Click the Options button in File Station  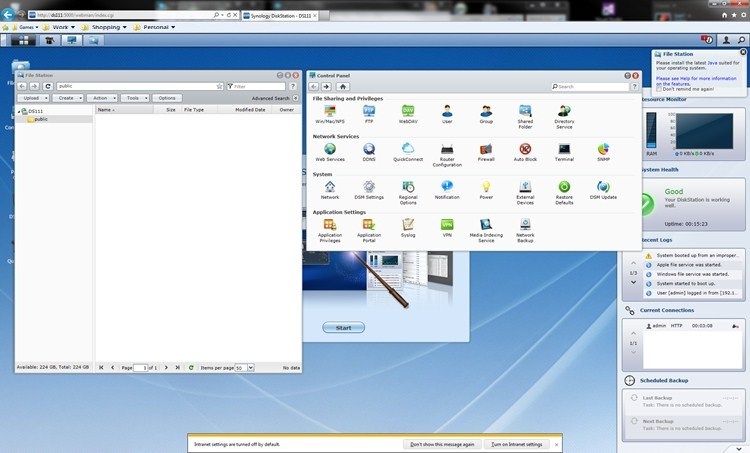(x=167, y=98)
